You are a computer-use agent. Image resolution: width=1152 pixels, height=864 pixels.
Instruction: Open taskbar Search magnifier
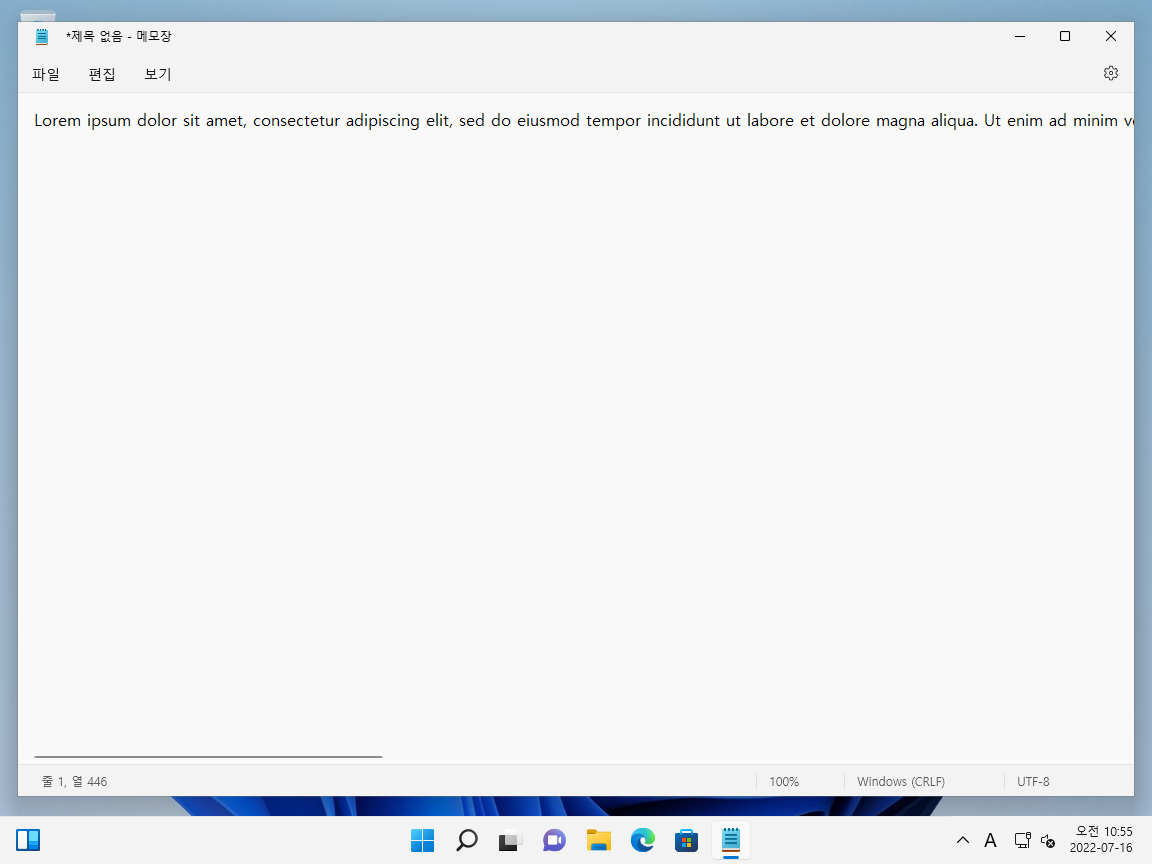467,840
